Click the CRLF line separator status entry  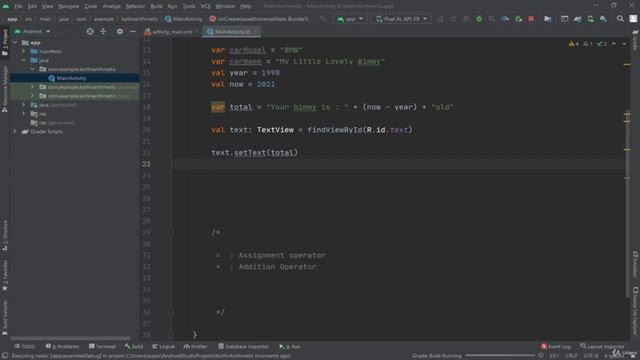pyautogui.click(x=571, y=356)
